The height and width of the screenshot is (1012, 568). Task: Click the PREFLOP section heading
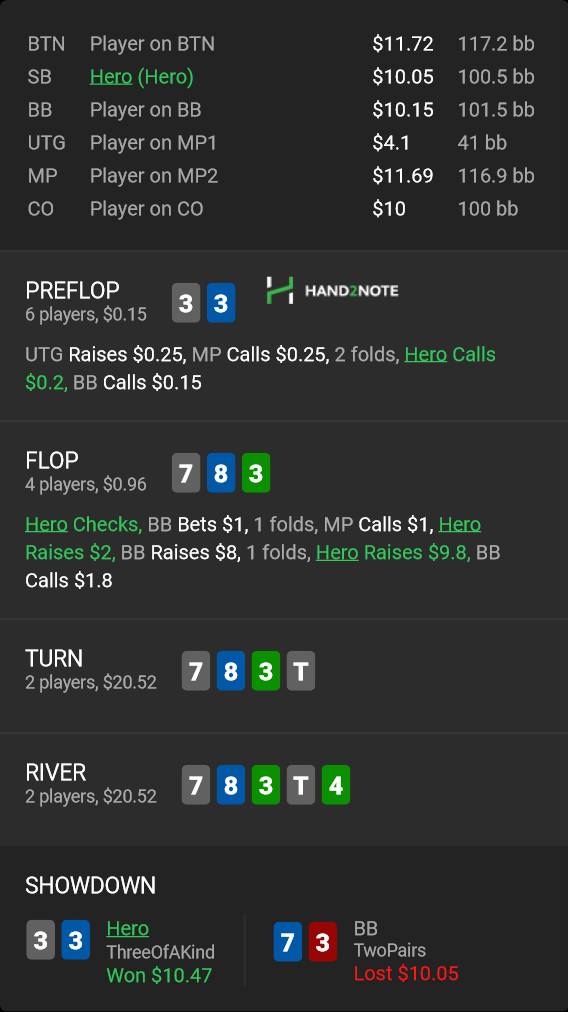72,290
